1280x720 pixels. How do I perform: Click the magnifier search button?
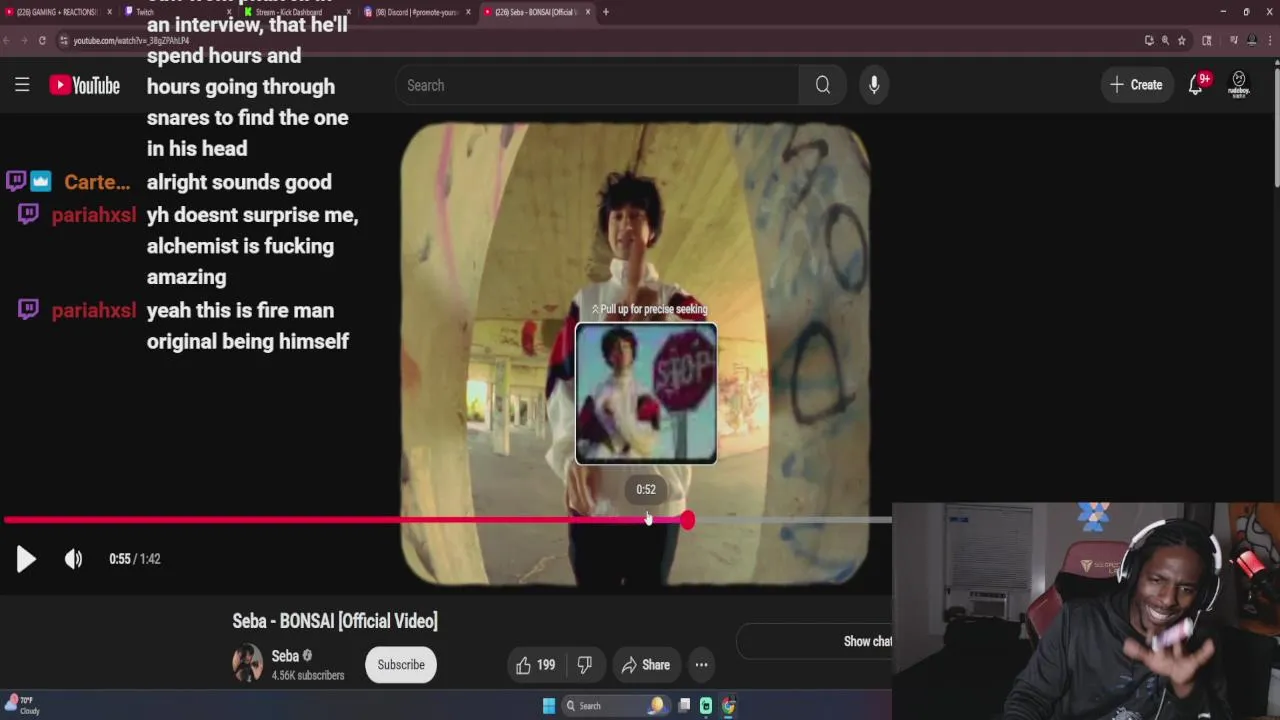point(822,85)
